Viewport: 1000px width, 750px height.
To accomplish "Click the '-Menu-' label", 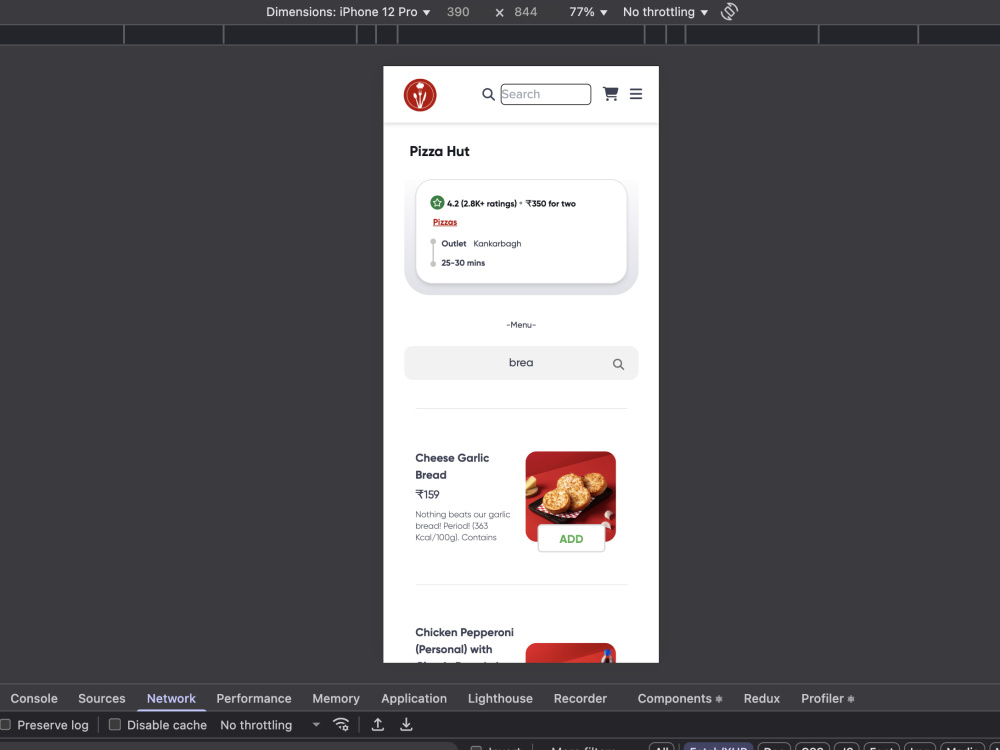I will (521, 325).
